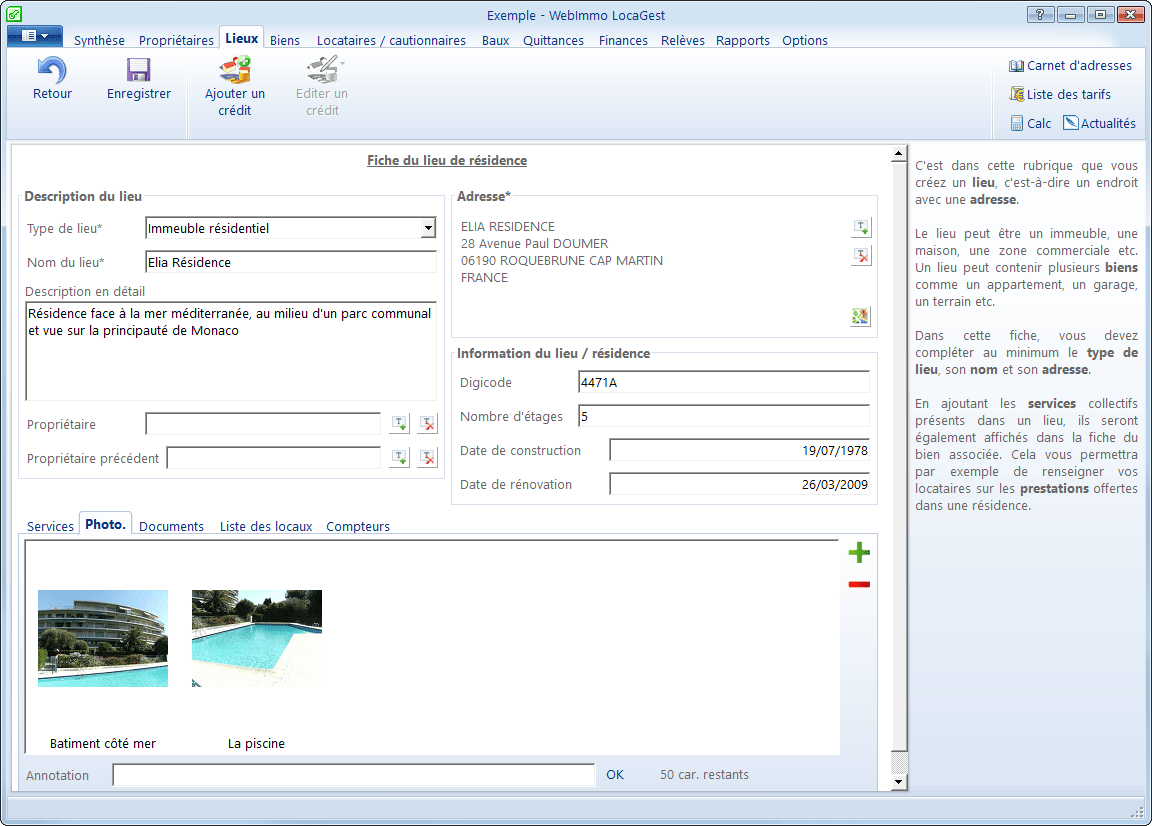Open the application menu button dropdown
This screenshot has width=1152, height=826.
point(35,36)
